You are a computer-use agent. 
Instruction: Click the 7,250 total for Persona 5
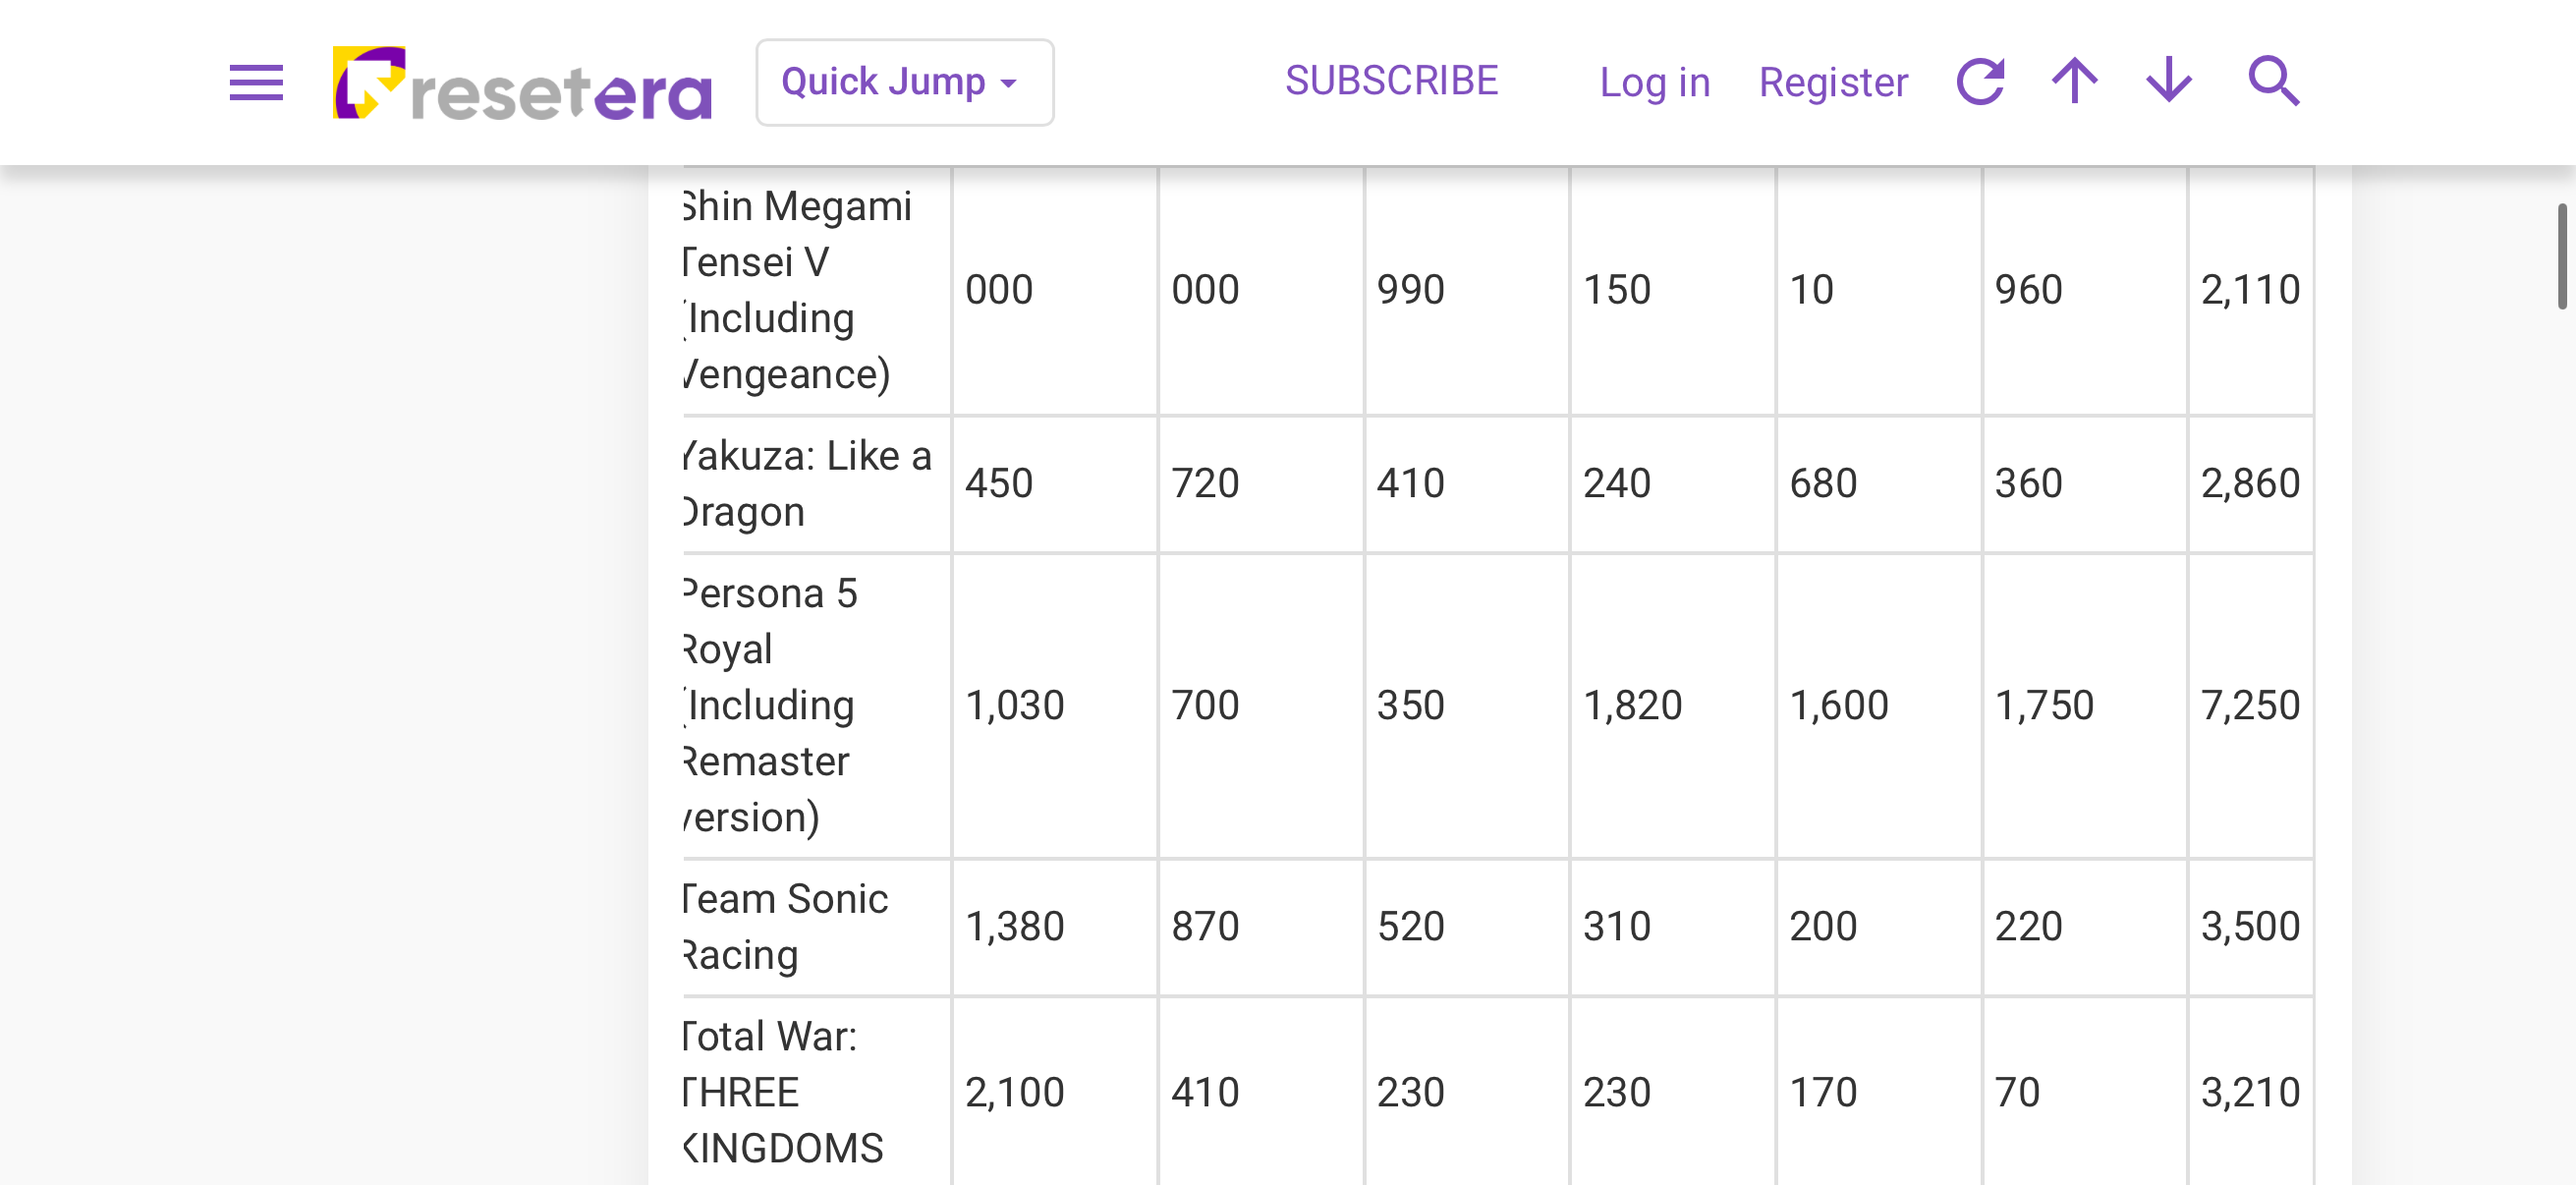pos(2250,705)
